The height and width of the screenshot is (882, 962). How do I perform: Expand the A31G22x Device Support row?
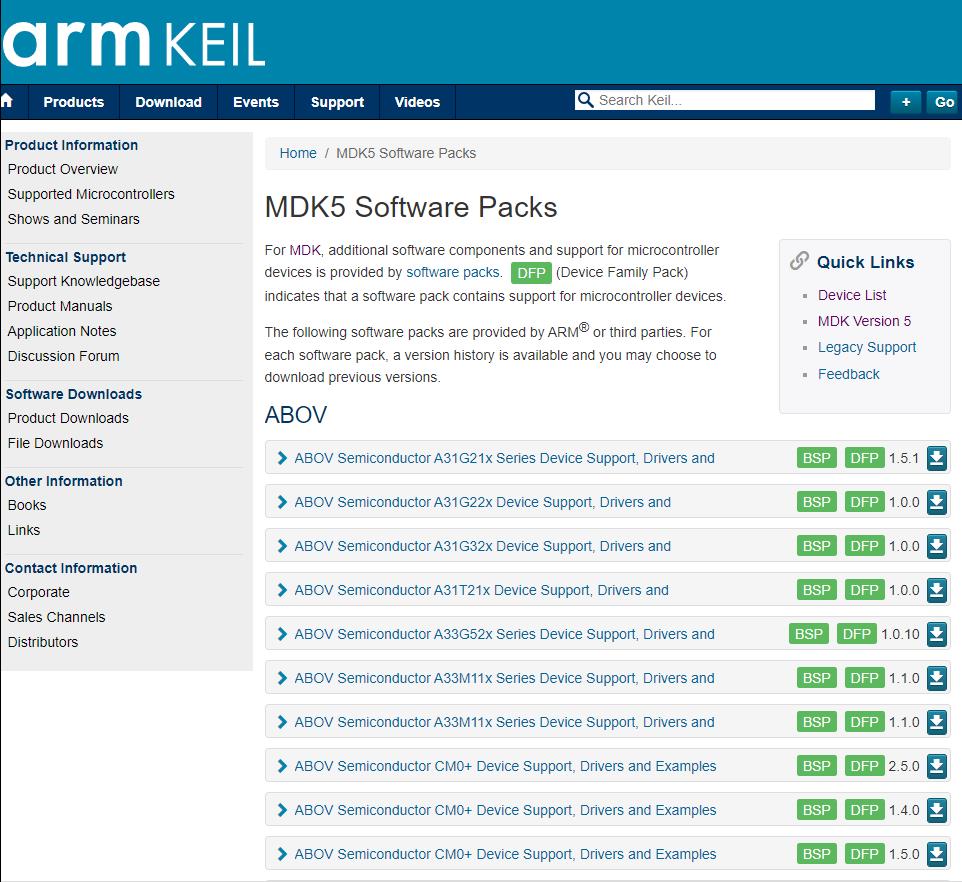point(282,502)
